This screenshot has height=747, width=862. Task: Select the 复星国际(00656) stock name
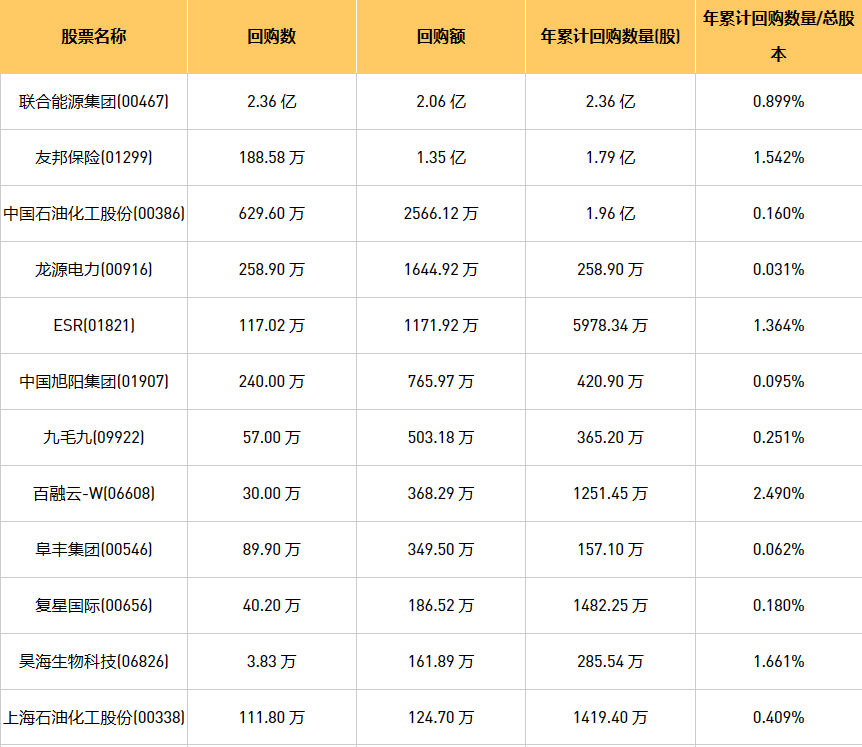pyautogui.click(x=93, y=606)
